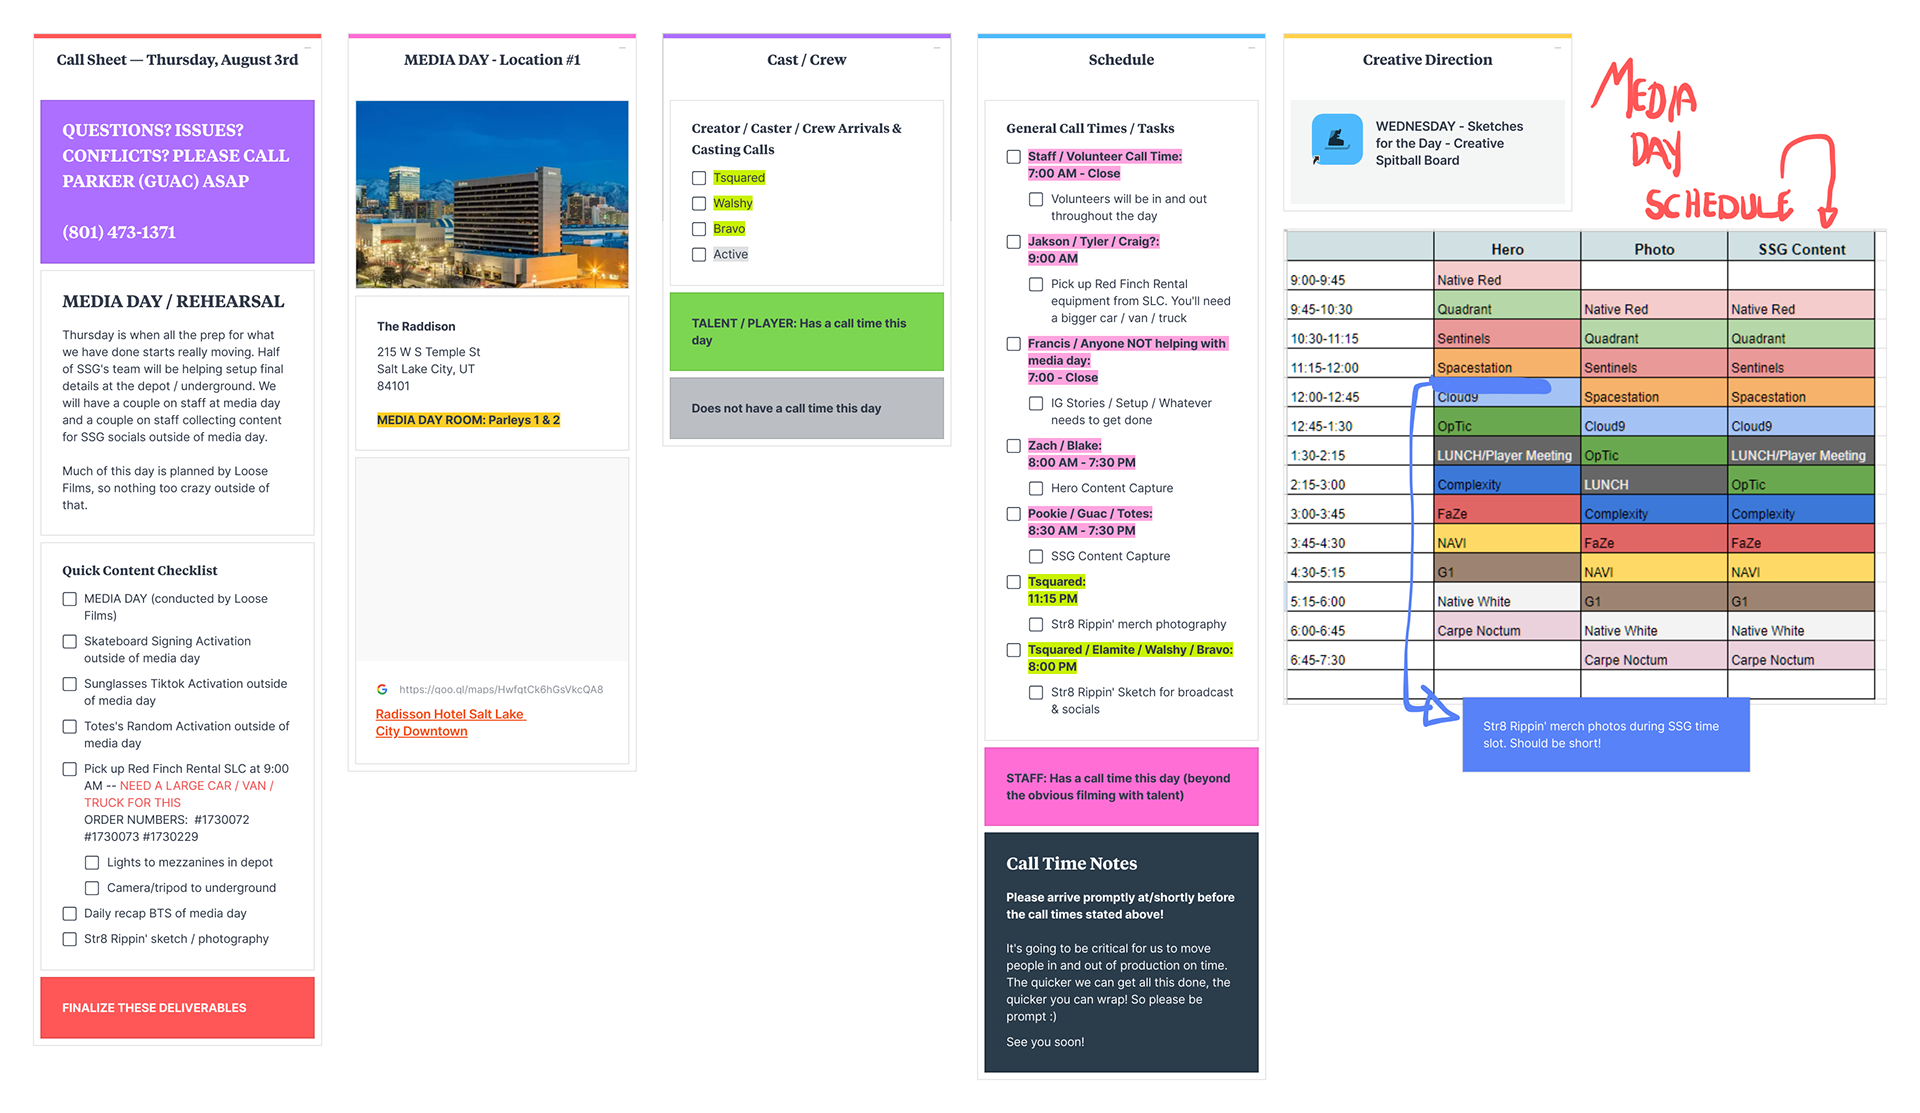Viewport: 1920px width, 1113px height.
Task: Collapse the Call Sheet column
Action: click(307, 48)
